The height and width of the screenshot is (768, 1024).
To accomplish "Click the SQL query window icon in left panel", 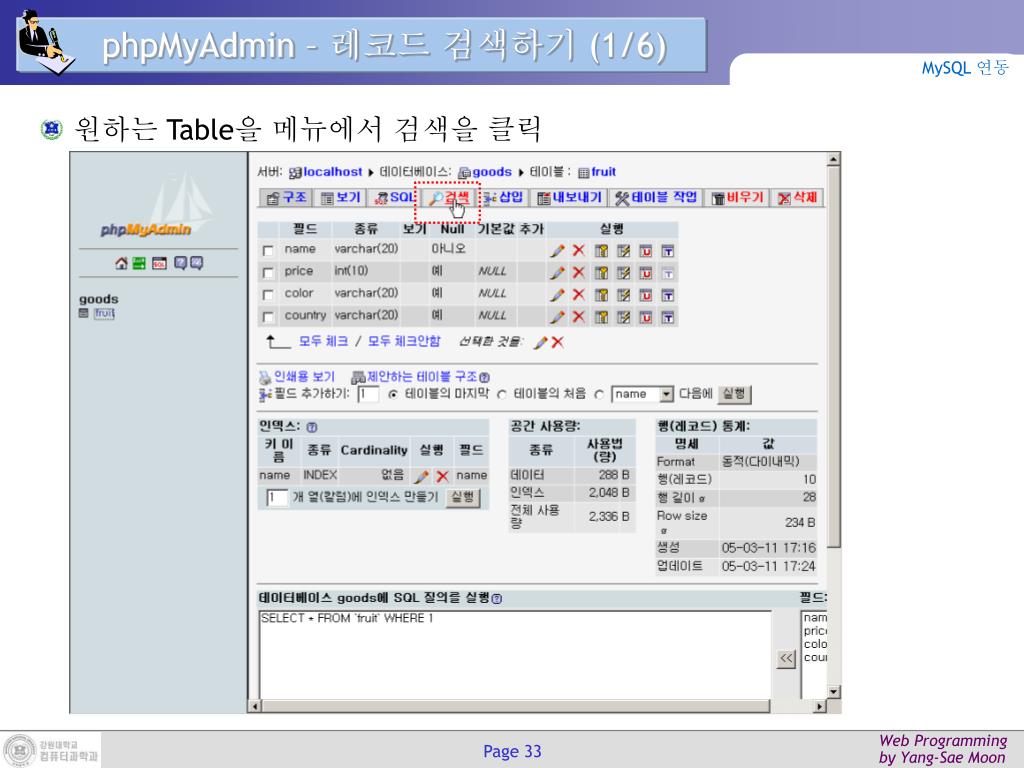I will (x=159, y=263).
